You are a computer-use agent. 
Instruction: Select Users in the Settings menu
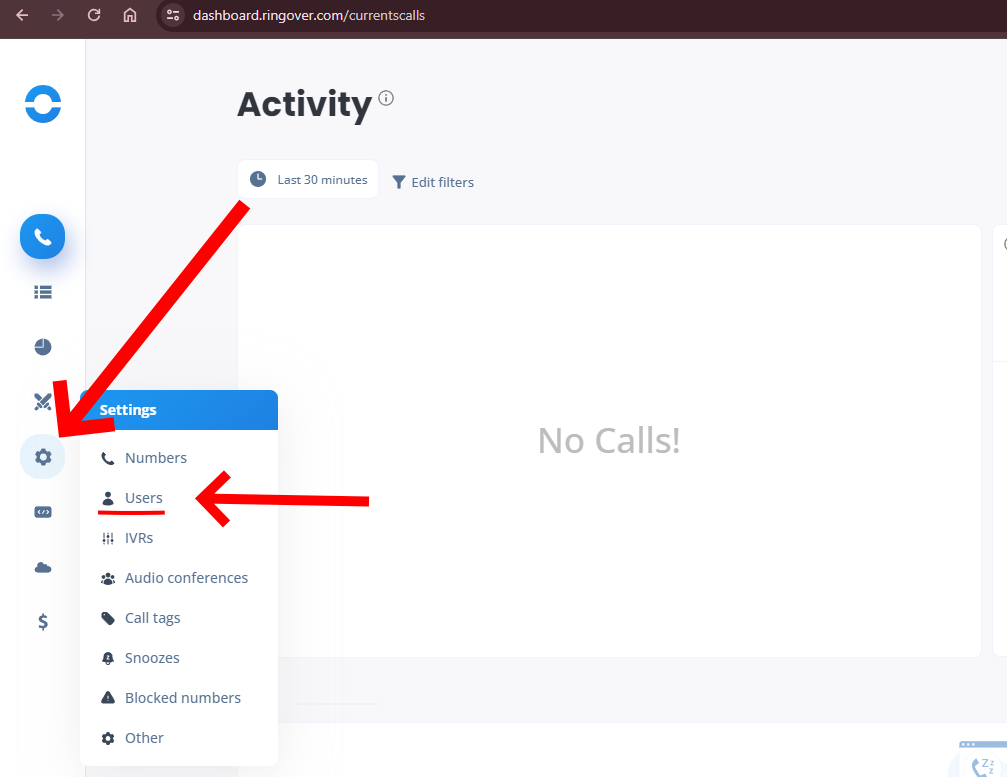[143, 498]
